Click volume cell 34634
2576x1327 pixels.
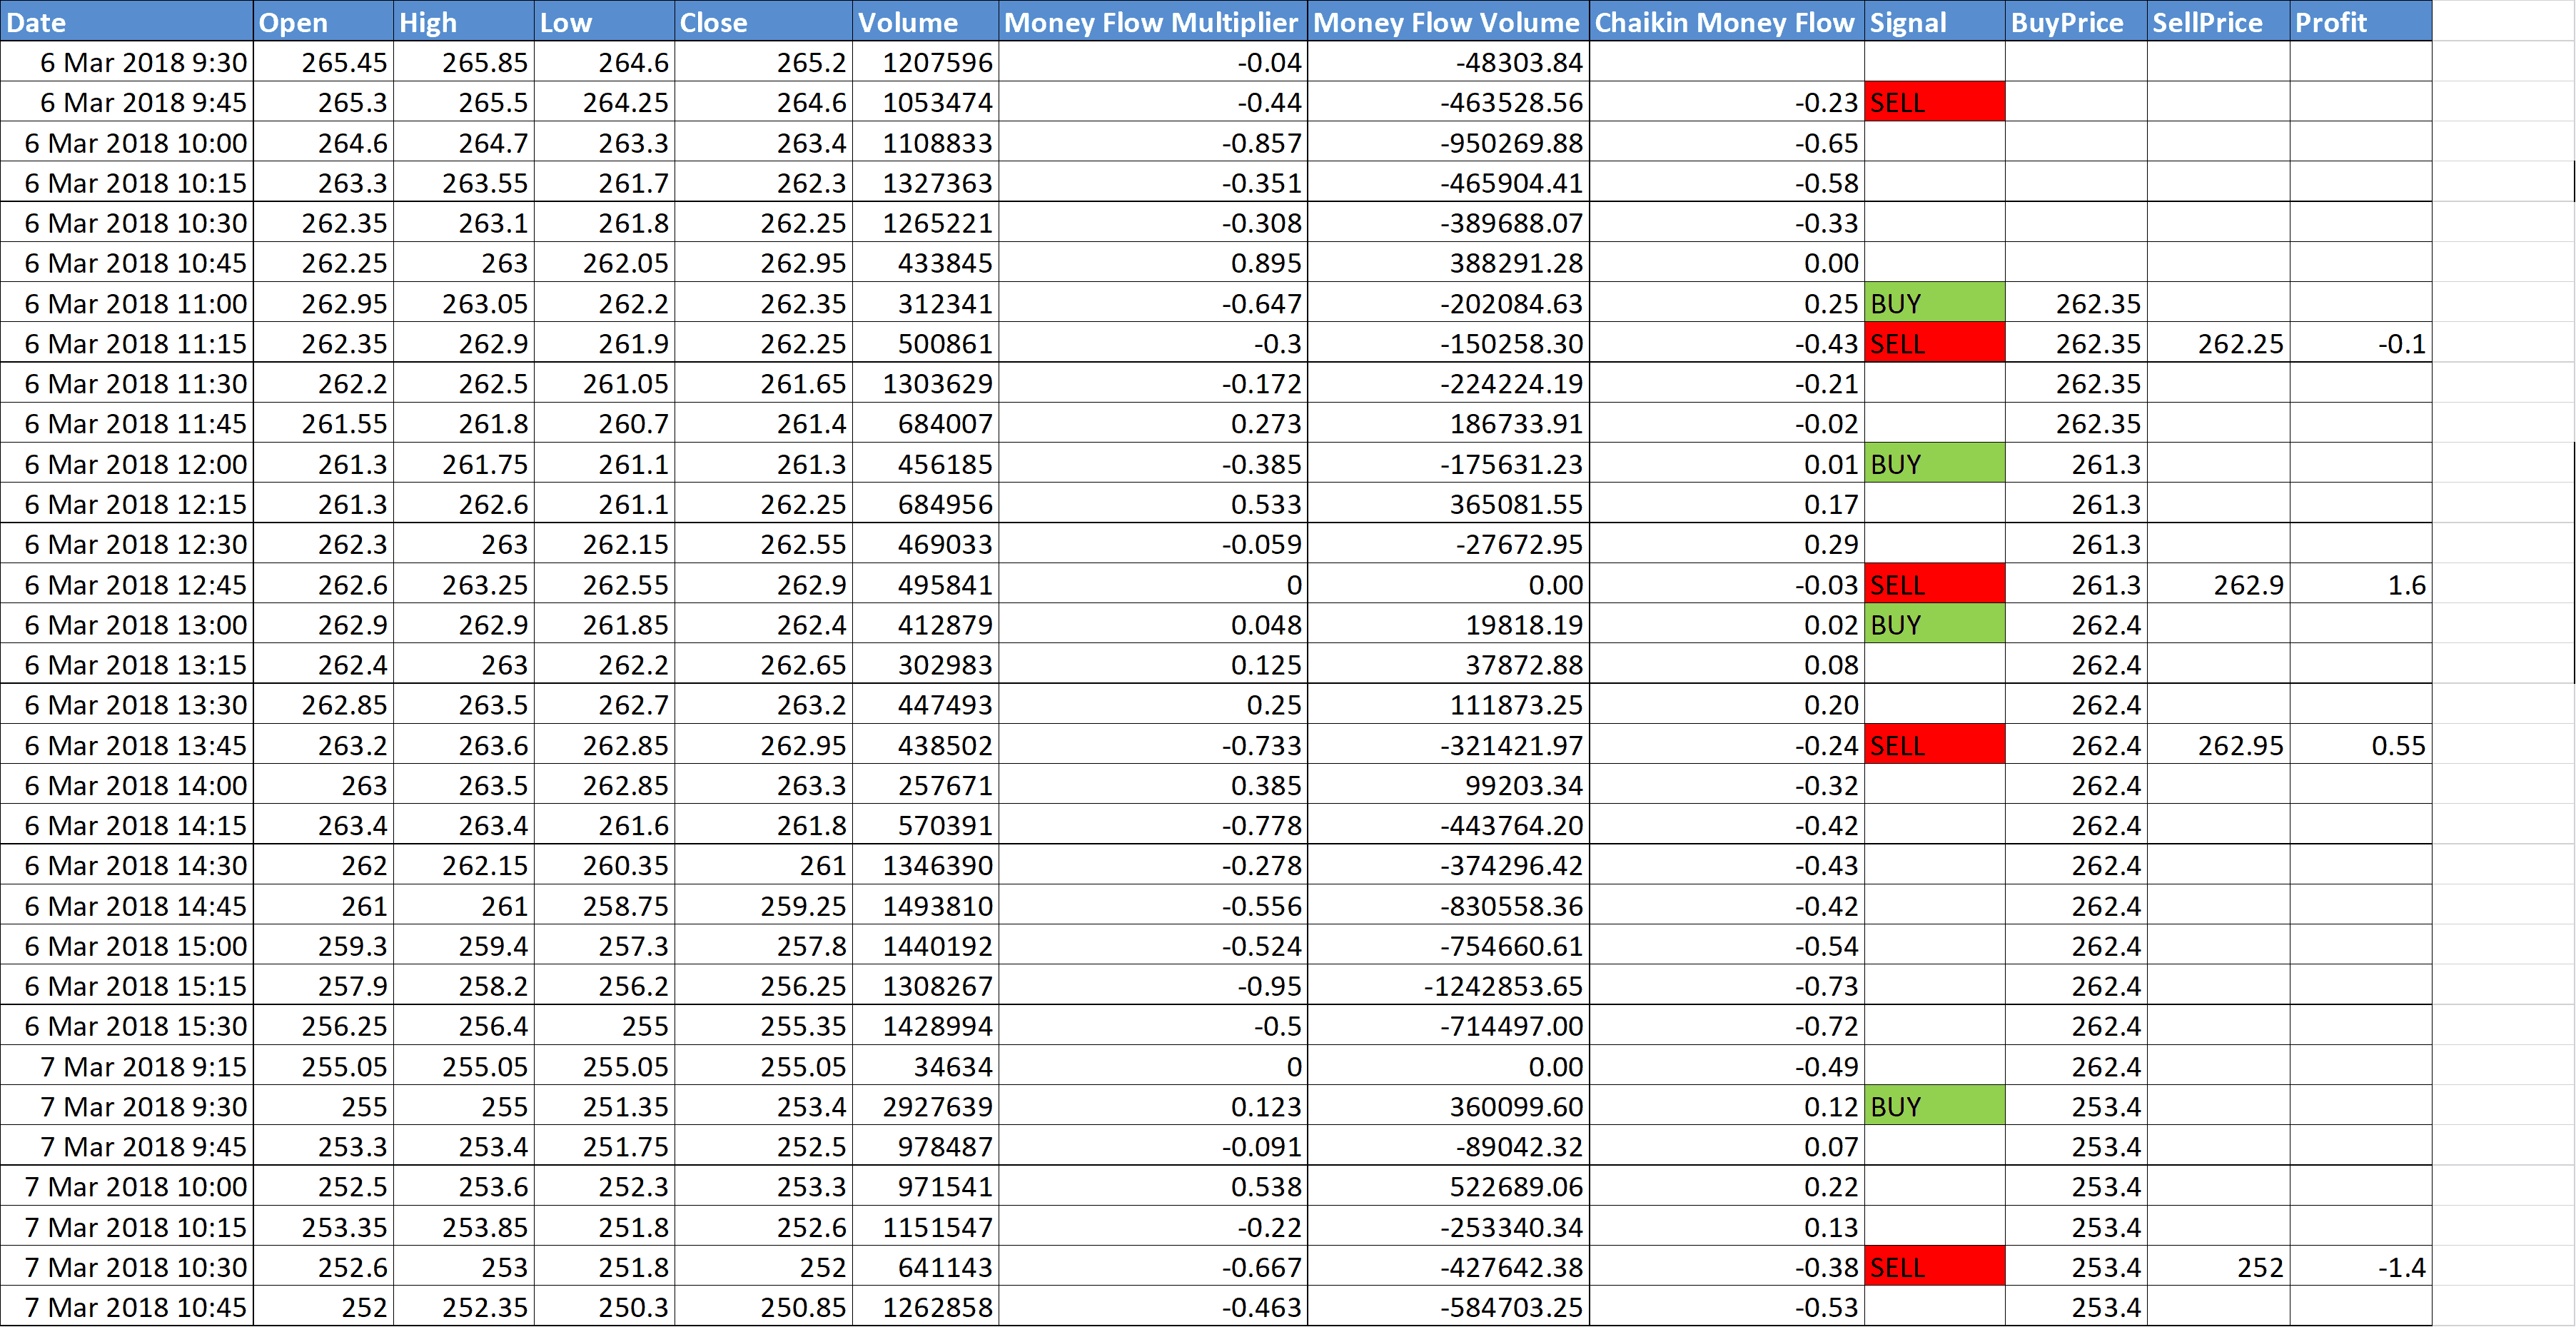click(925, 1066)
